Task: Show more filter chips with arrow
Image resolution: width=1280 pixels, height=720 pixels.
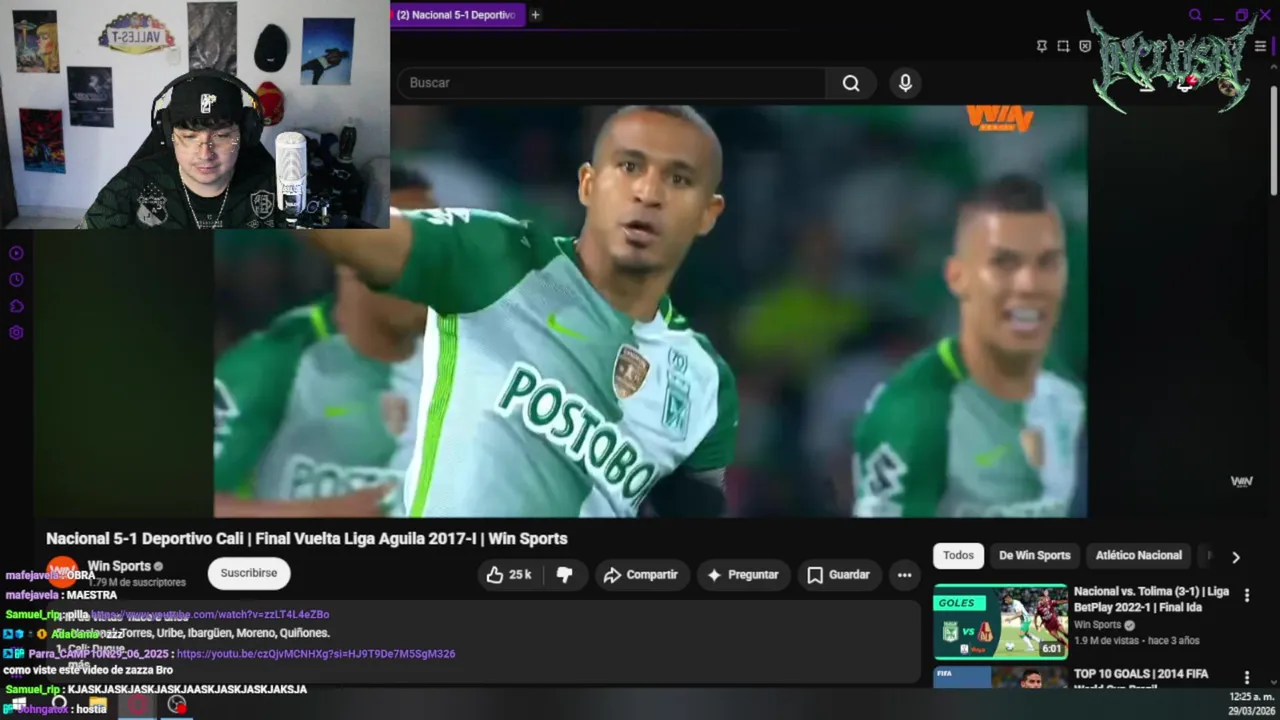Action: point(1236,557)
